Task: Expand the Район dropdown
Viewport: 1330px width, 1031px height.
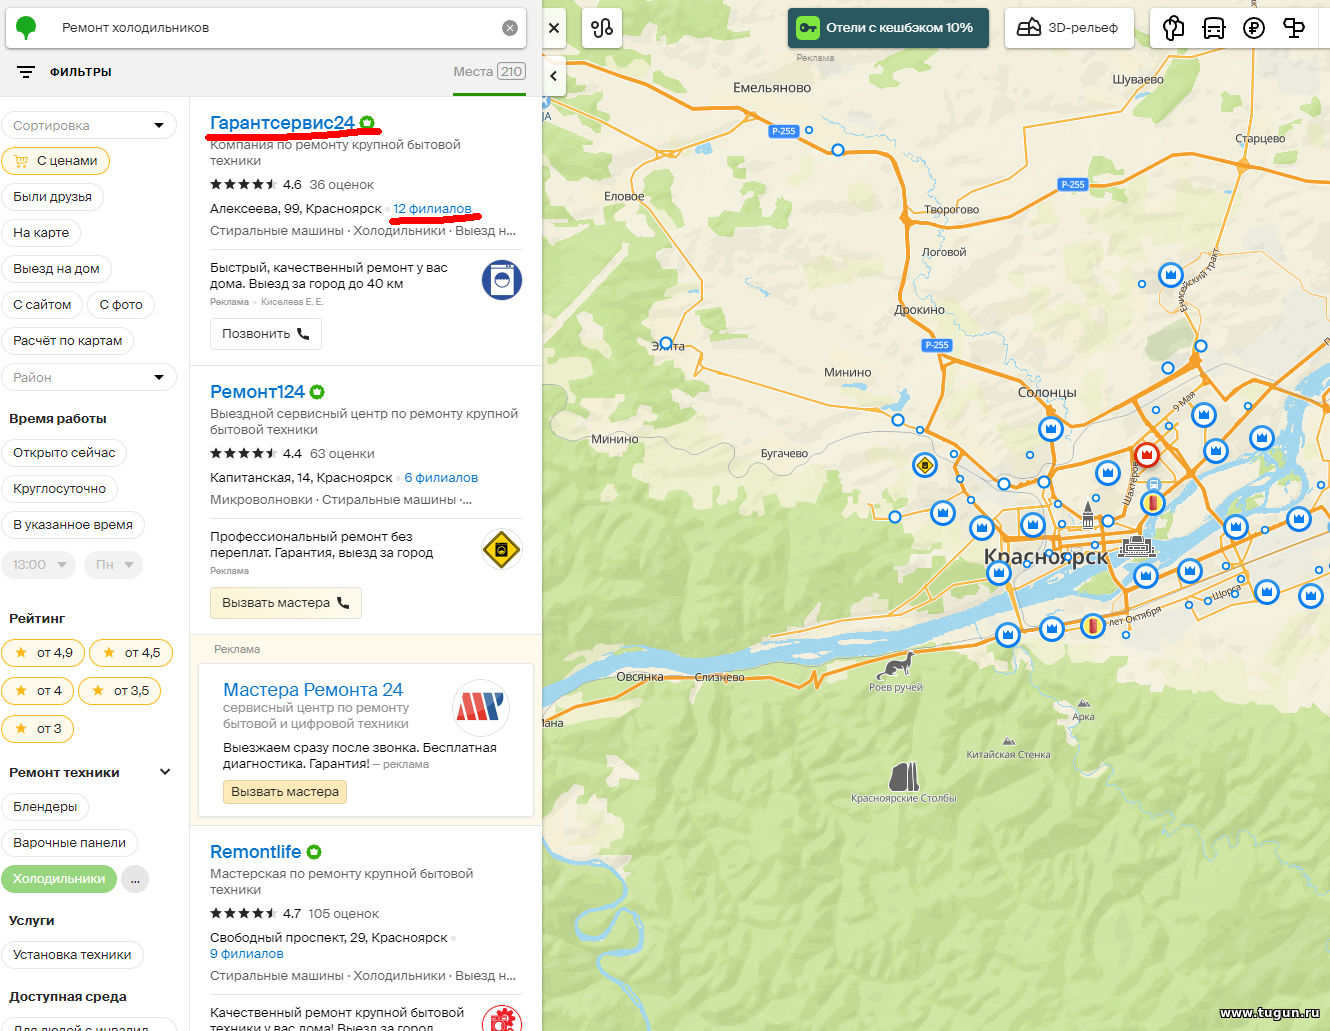Action: [x=89, y=377]
